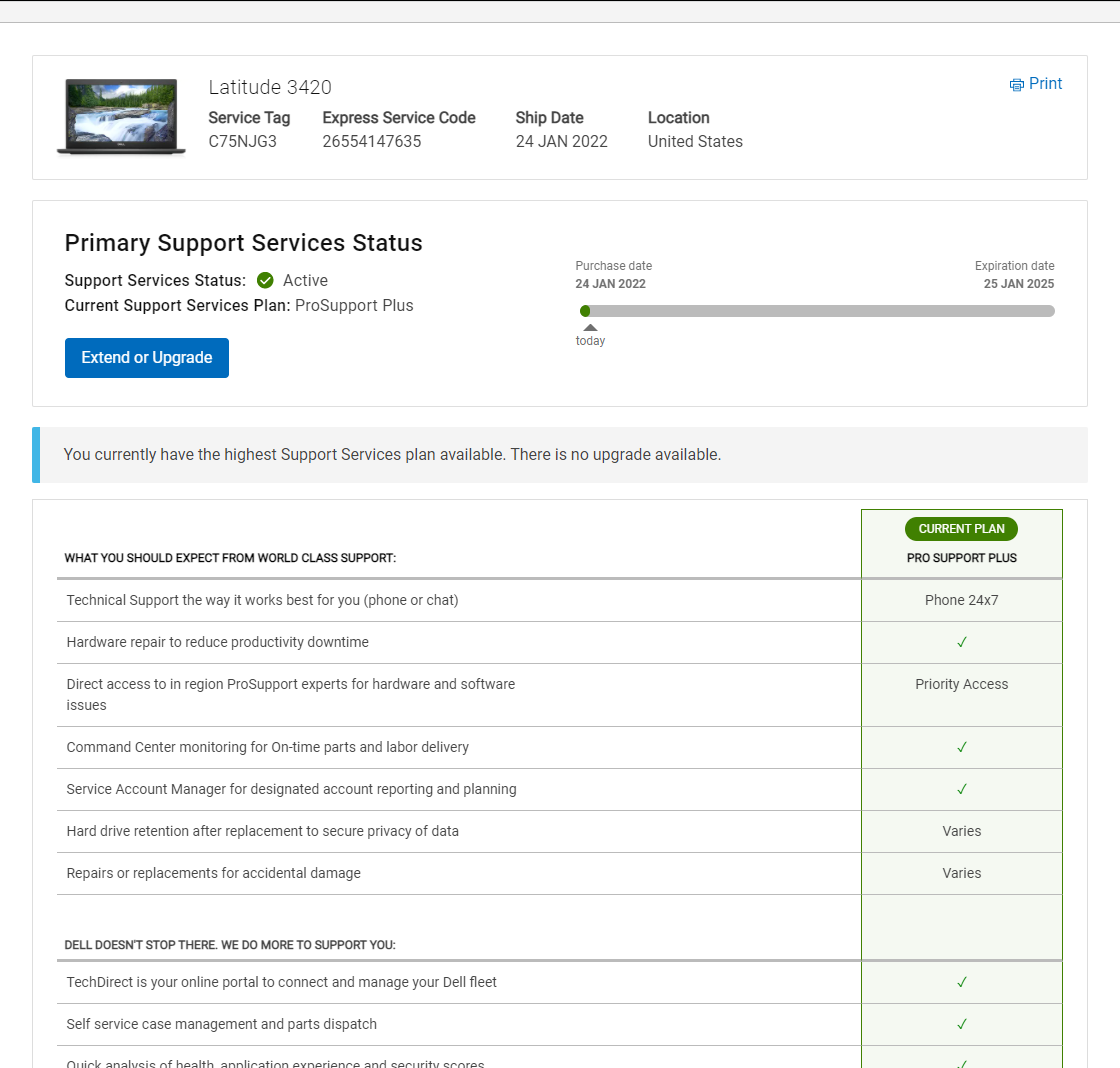
Task: Click the checkmark for Hardware repair row
Action: (x=961, y=642)
